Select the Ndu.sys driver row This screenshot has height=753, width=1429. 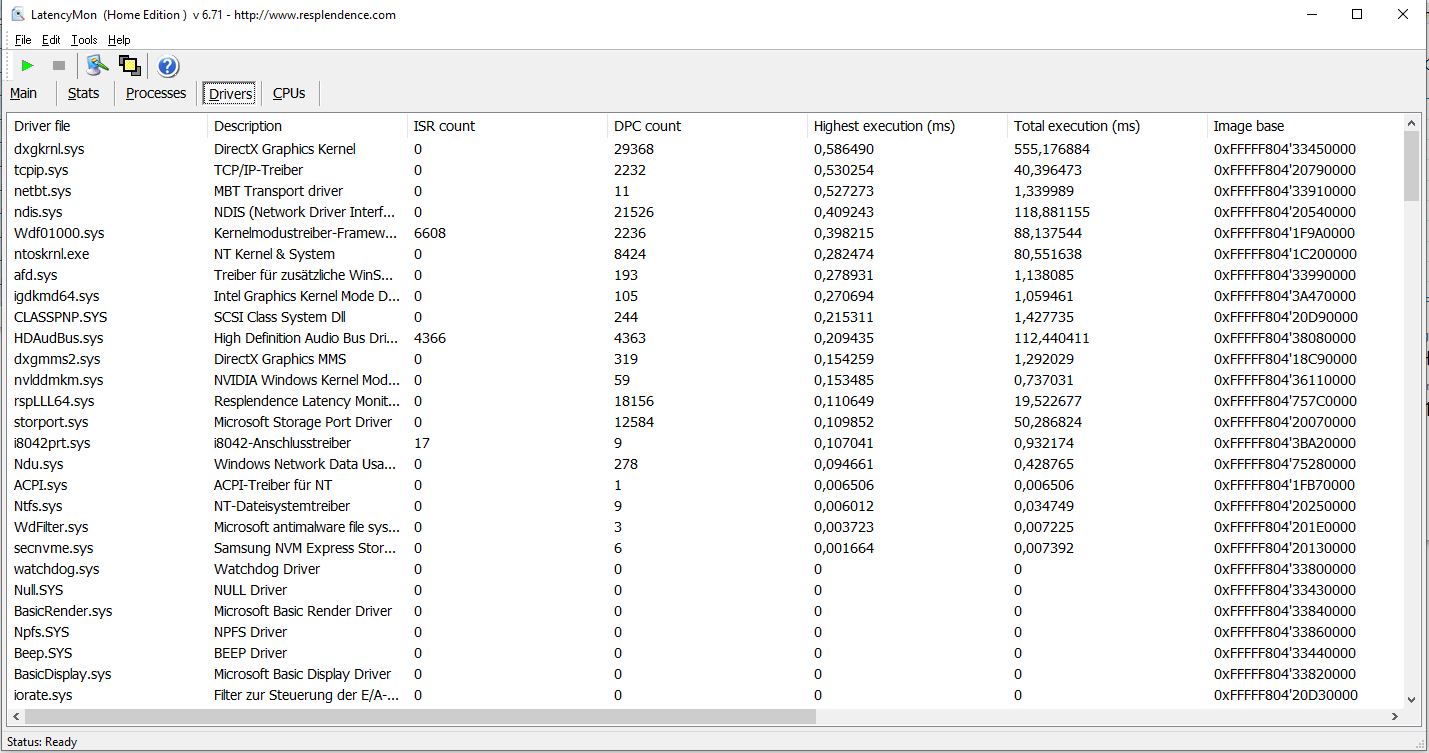tap(705, 464)
